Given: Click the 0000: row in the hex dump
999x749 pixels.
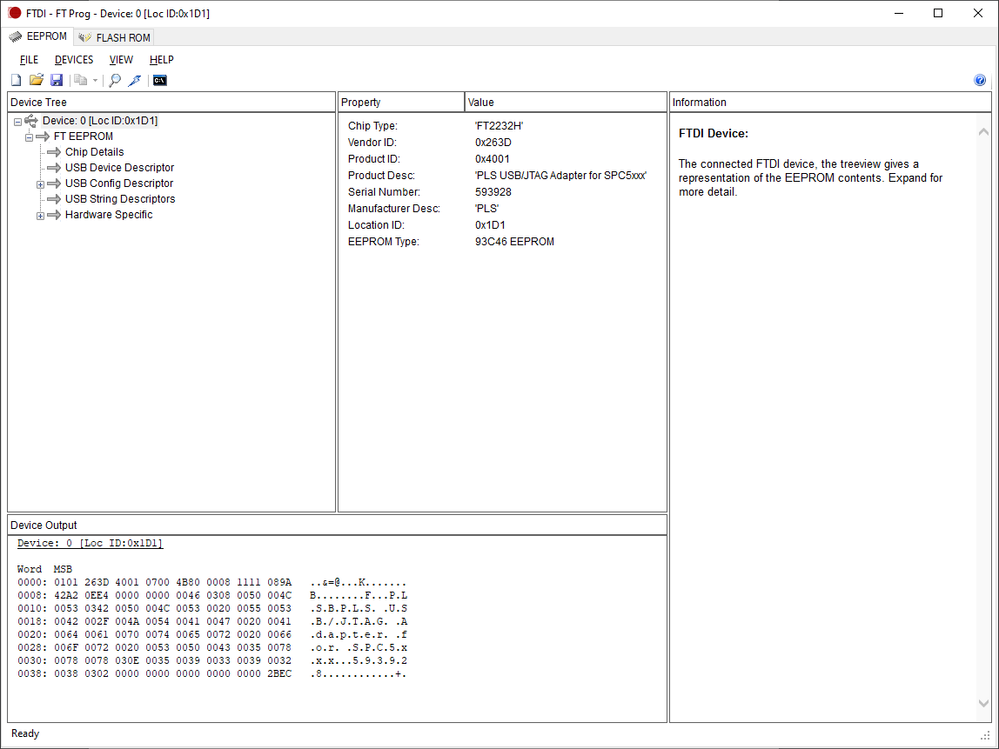Looking at the screenshot, I should pyautogui.click(x=212, y=583).
